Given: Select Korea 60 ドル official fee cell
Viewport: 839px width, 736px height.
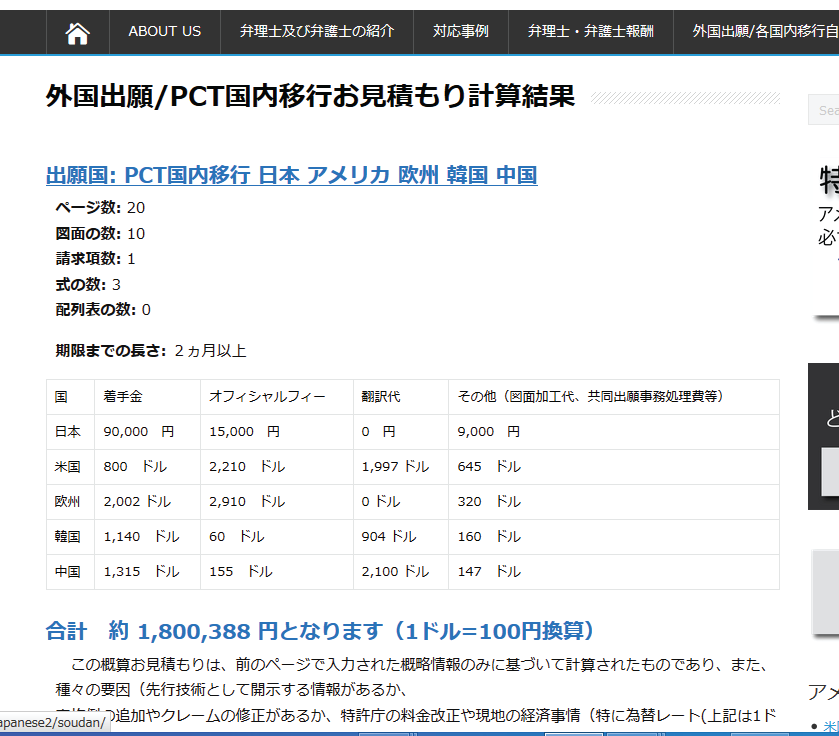Looking at the screenshot, I should point(277,536).
